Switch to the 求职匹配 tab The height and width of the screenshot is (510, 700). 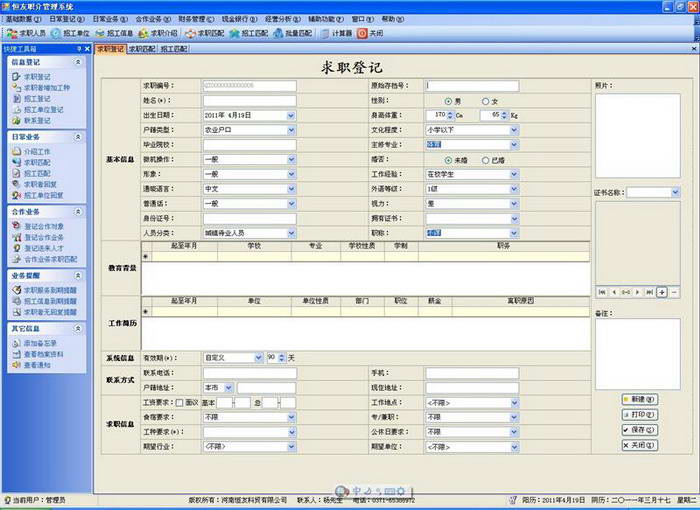[142, 49]
